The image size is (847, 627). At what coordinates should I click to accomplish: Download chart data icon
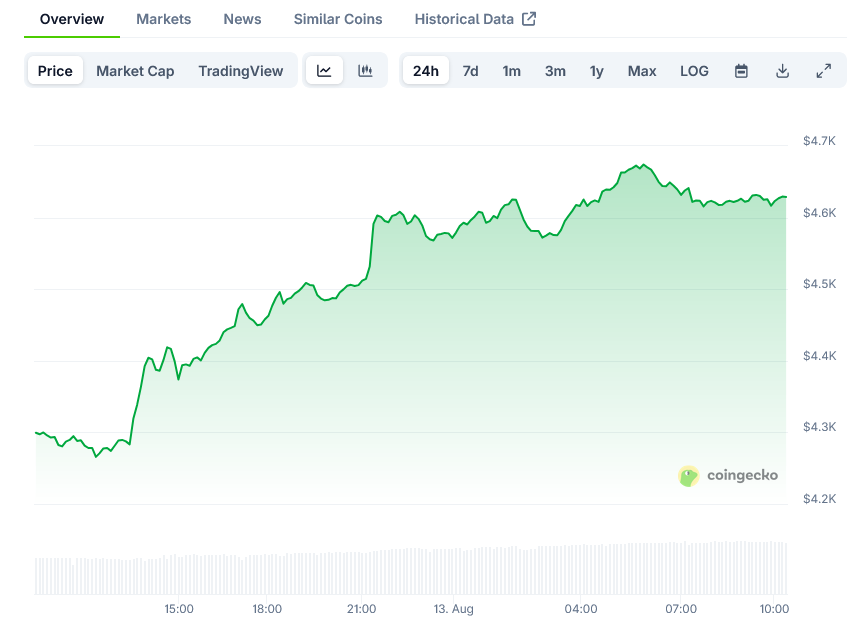point(782,71)
